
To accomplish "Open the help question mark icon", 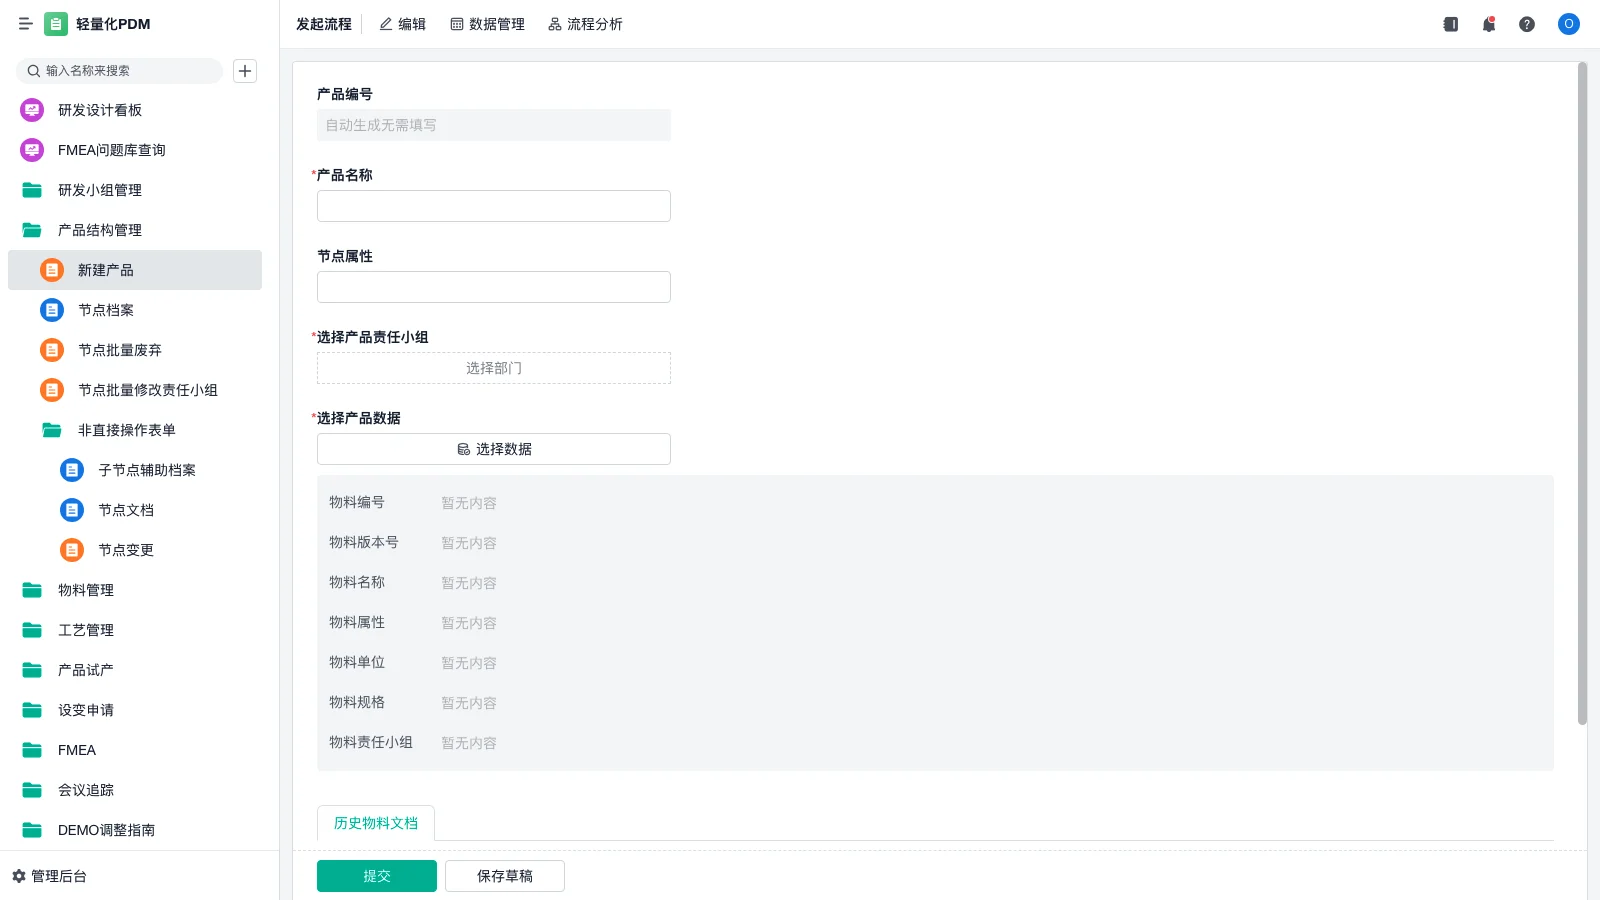I will 1526,24.
